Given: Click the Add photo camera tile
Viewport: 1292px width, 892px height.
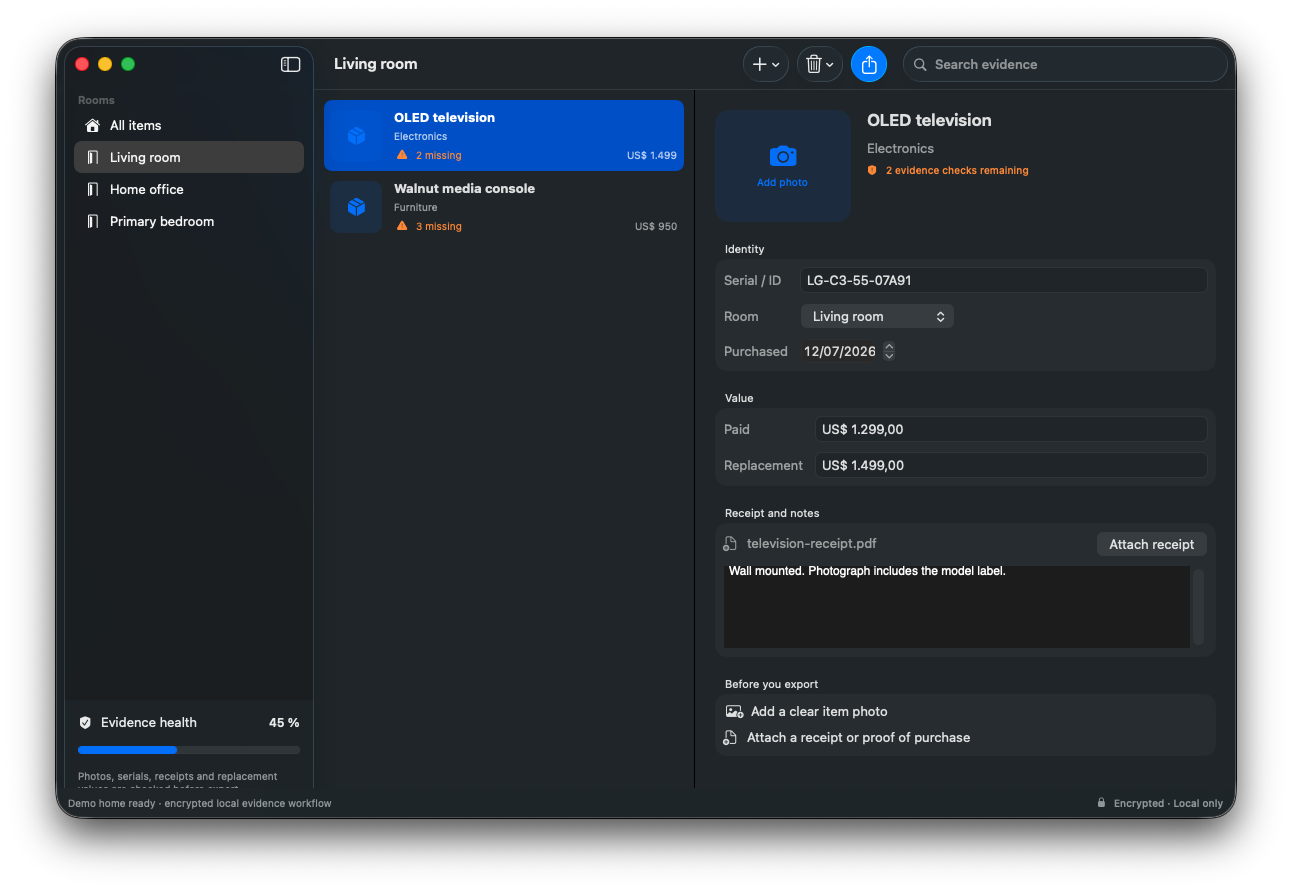Looking at the screenshot, I should tap(783, 166).
